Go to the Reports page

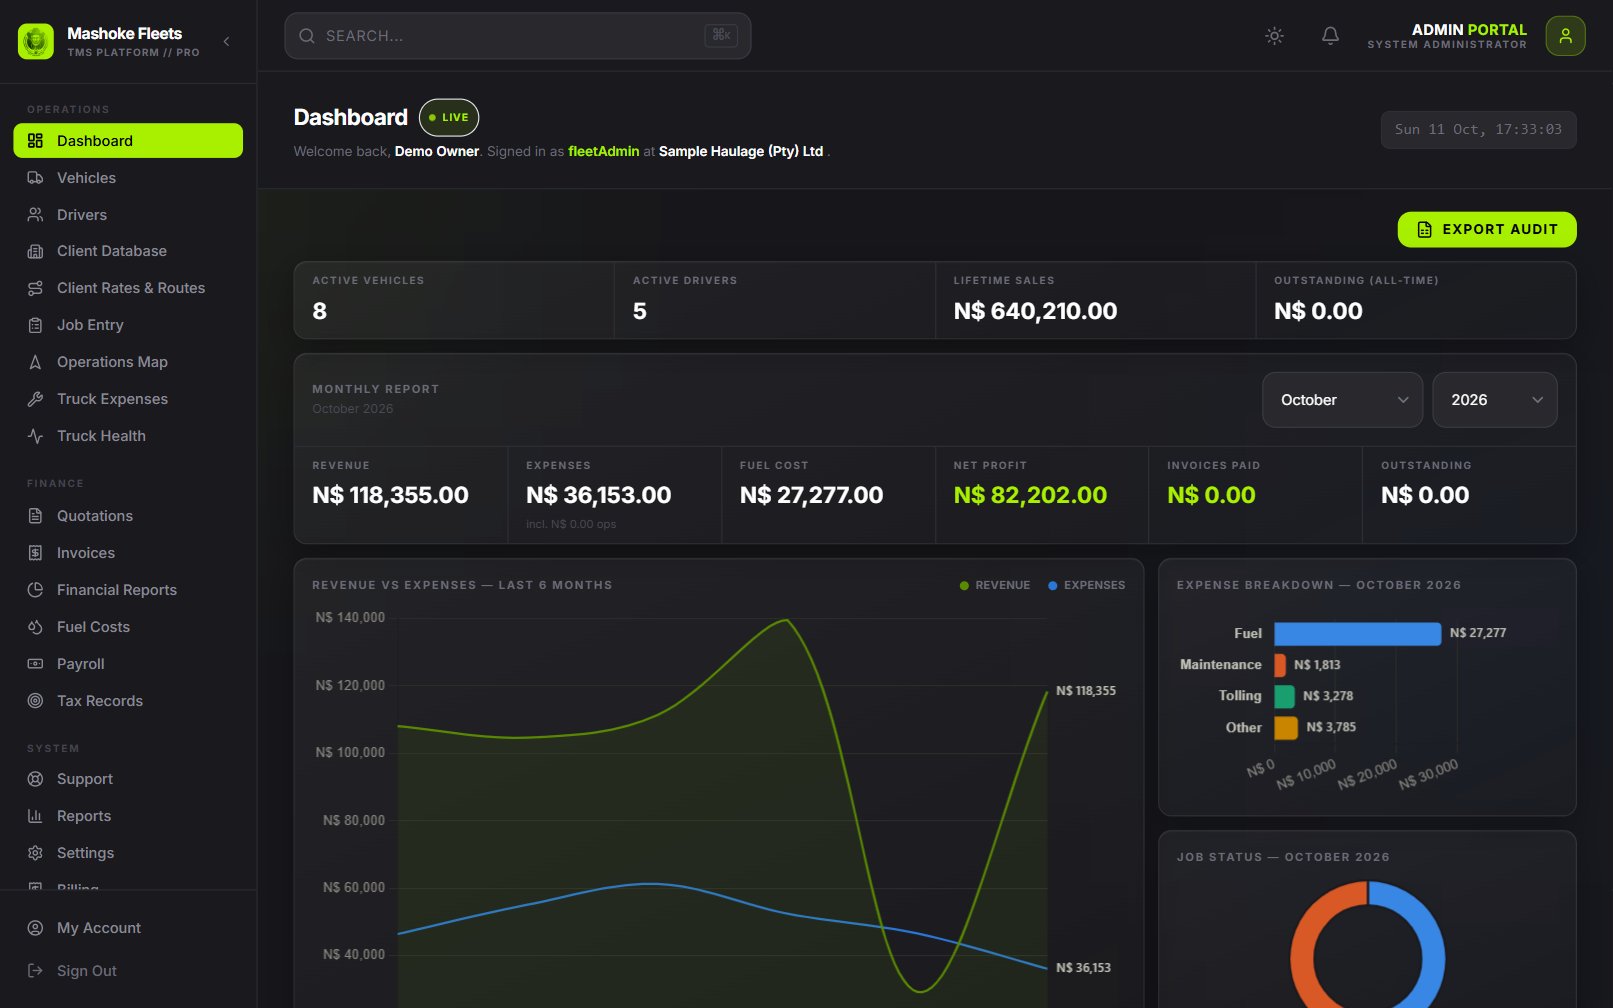128,816
